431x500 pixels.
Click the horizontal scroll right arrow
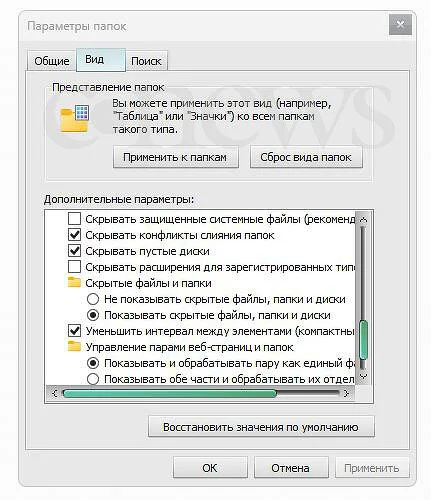(x=346, y=393)
